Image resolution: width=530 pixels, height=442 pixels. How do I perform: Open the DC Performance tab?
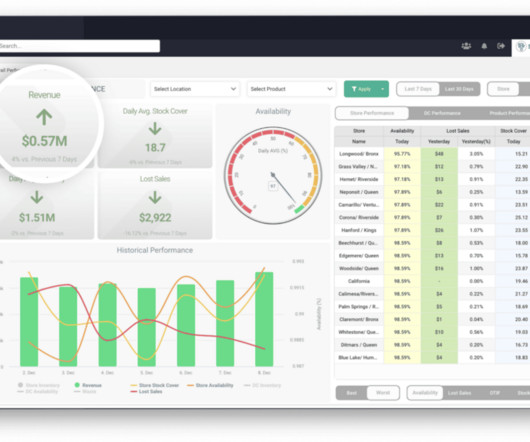(x=442, y=113)
